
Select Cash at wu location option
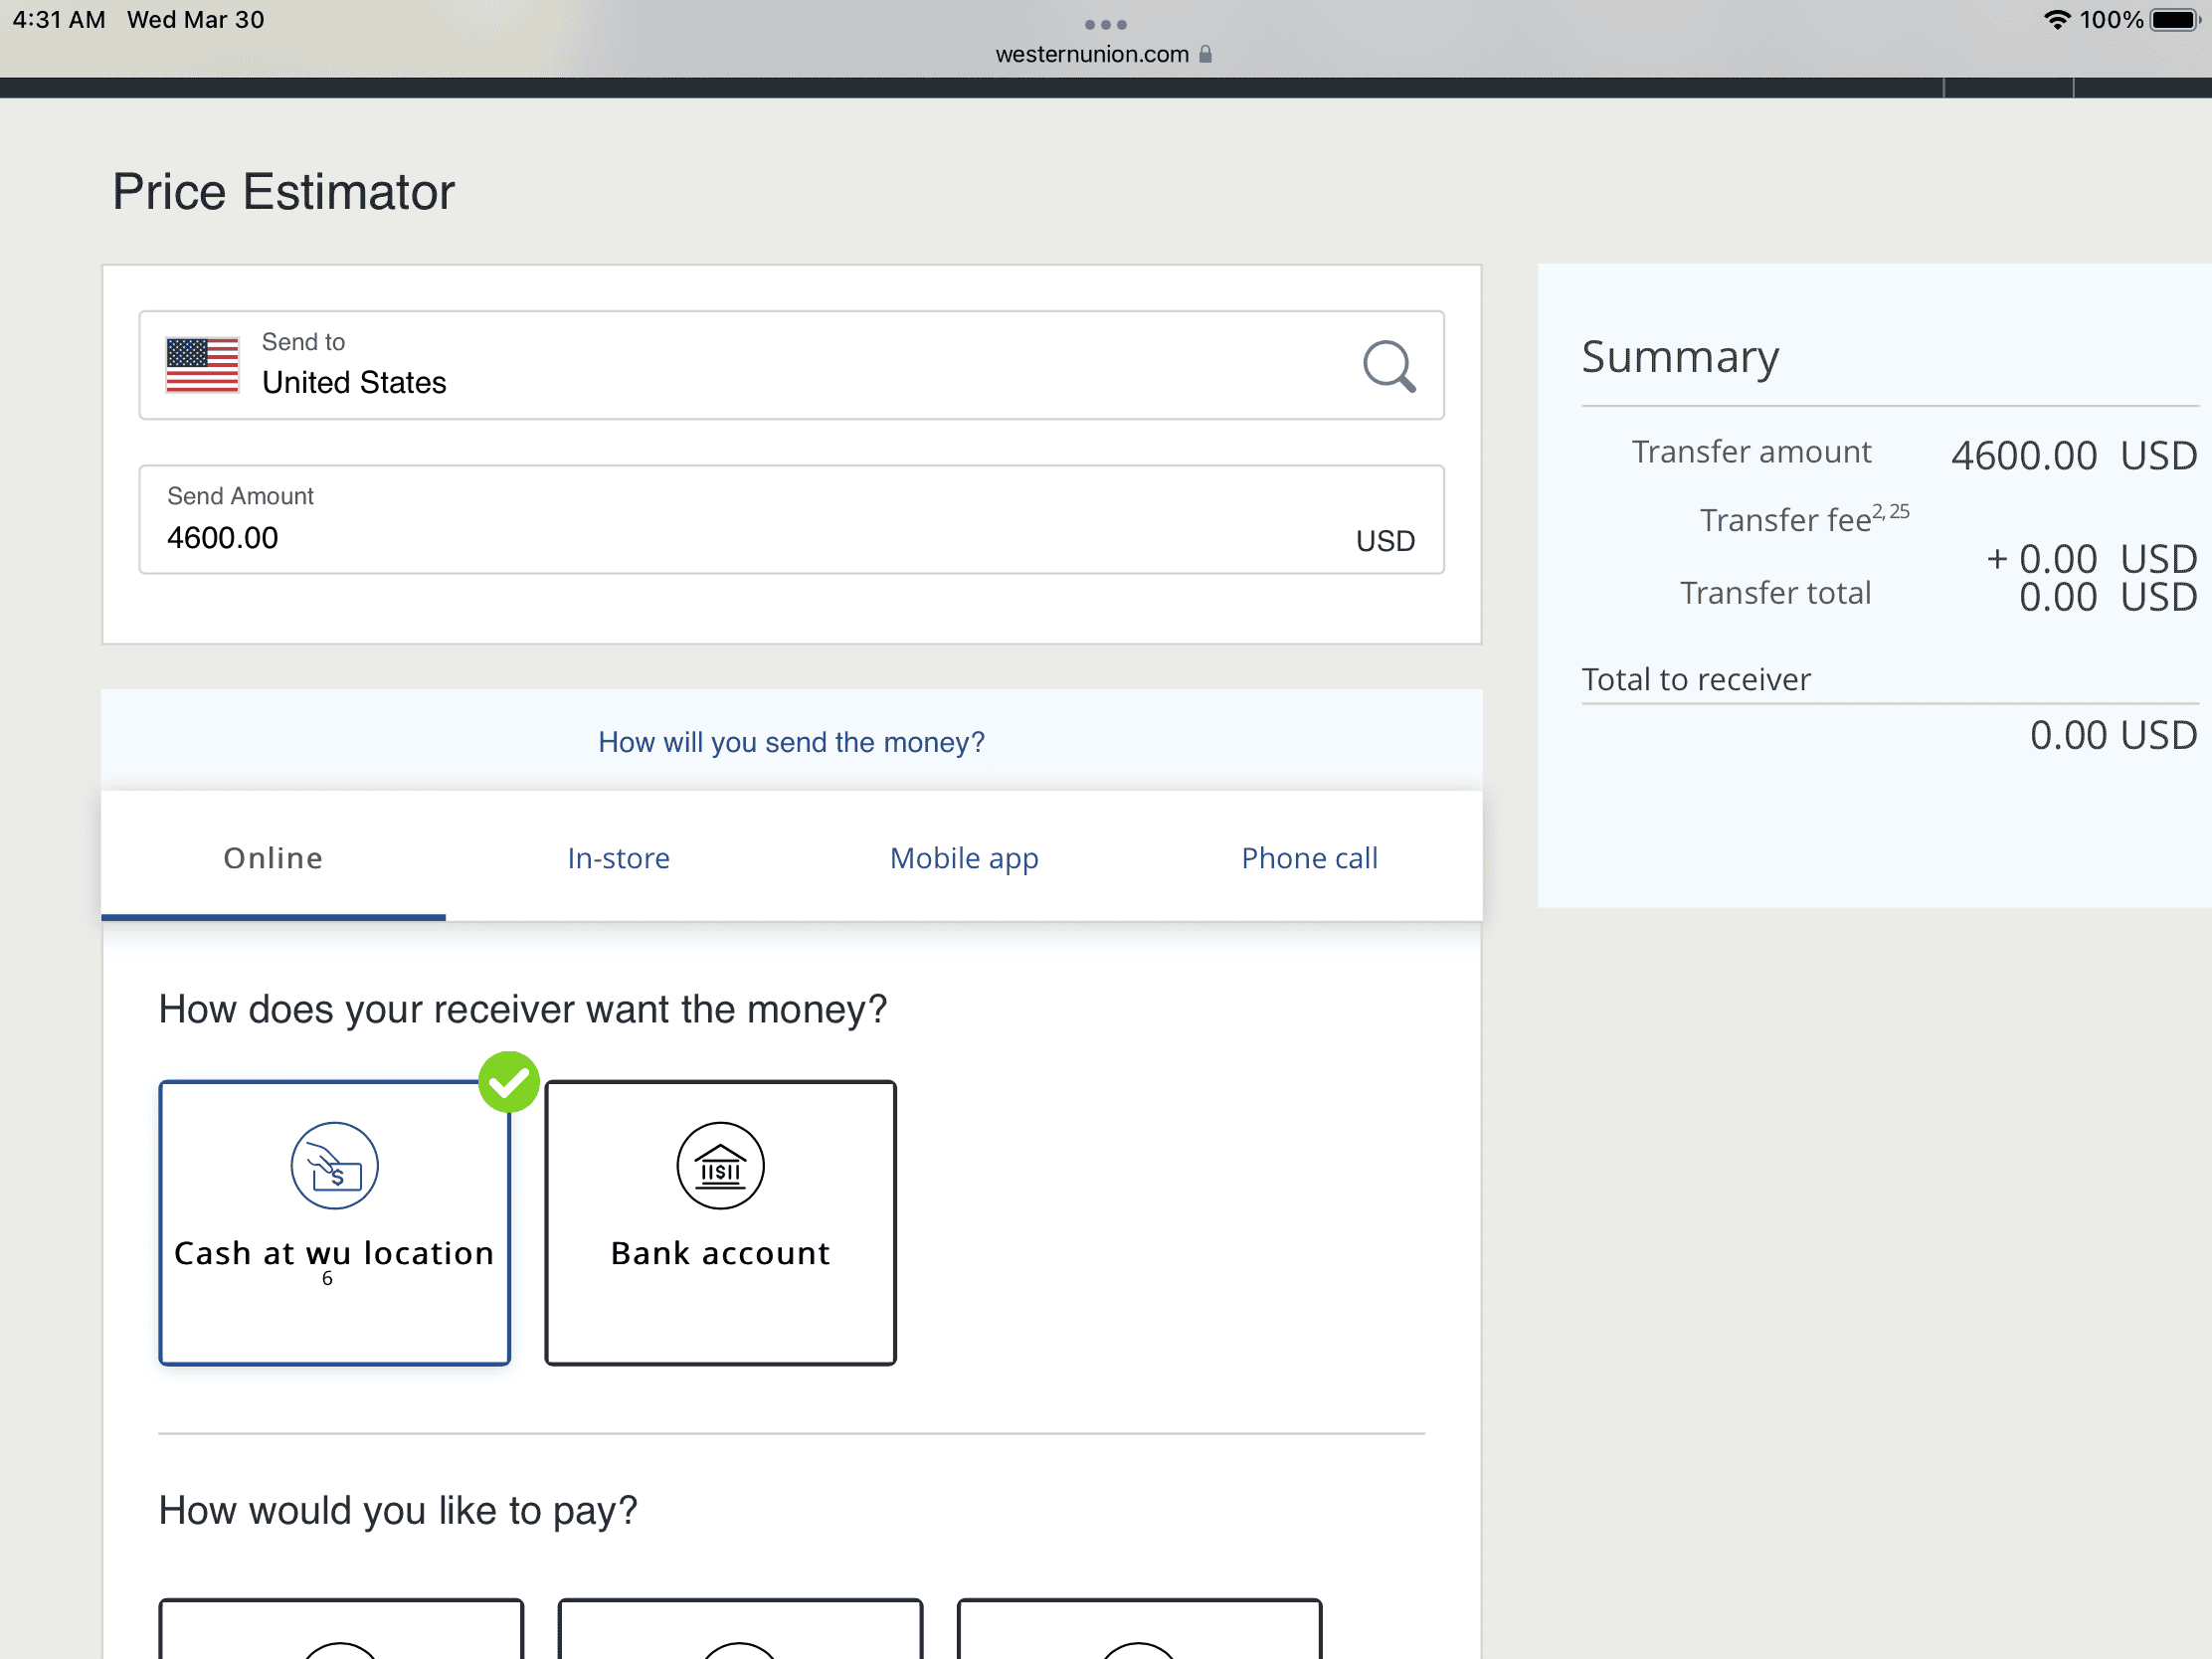[334, 1222]
